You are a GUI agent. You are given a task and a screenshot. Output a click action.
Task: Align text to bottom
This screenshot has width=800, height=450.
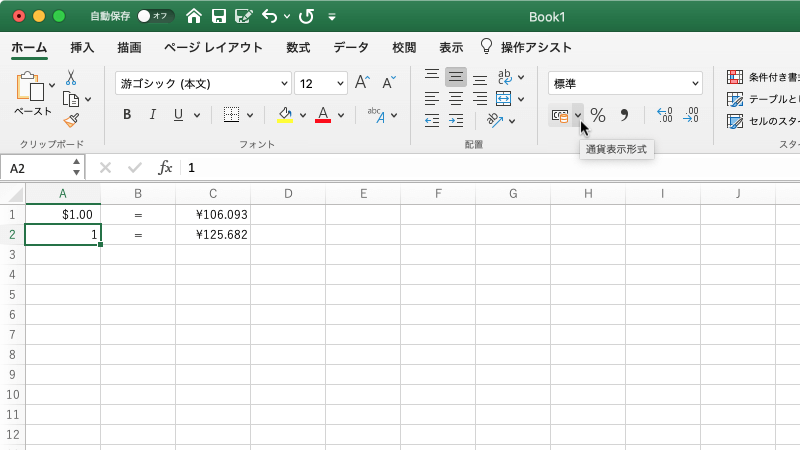[480, 79]
